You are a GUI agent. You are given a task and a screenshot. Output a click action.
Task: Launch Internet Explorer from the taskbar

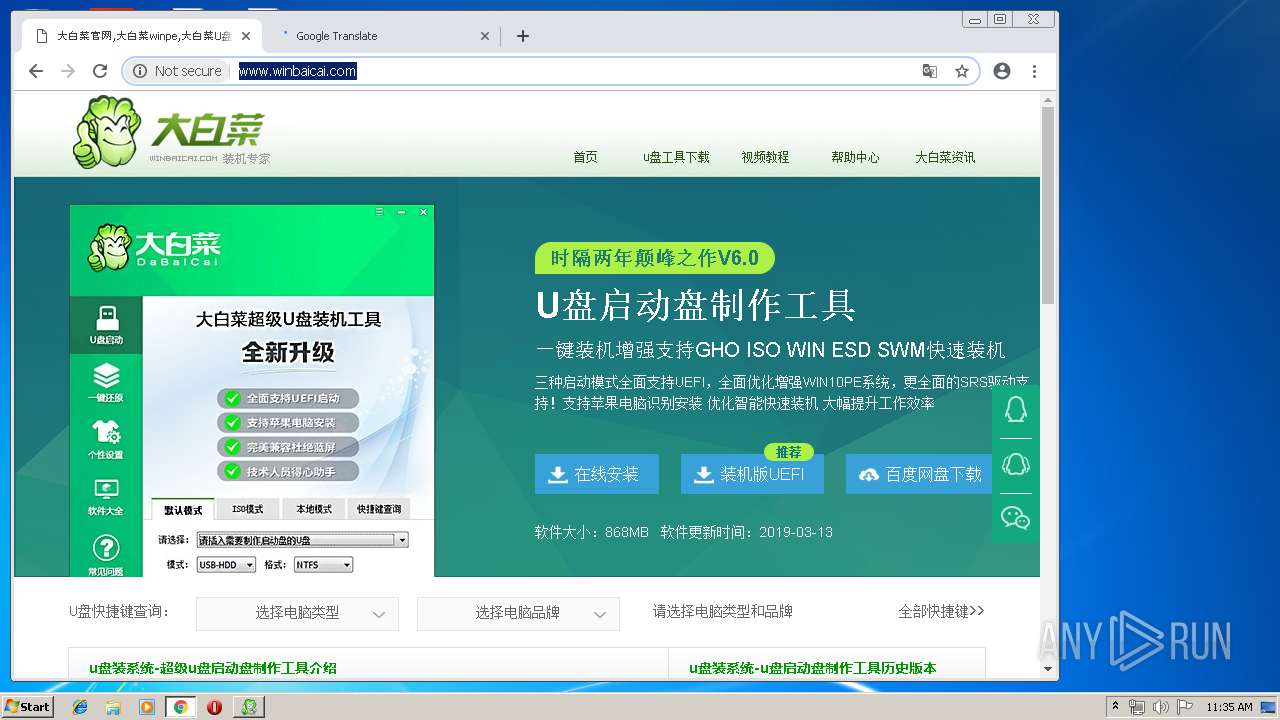tap(80, 707)
